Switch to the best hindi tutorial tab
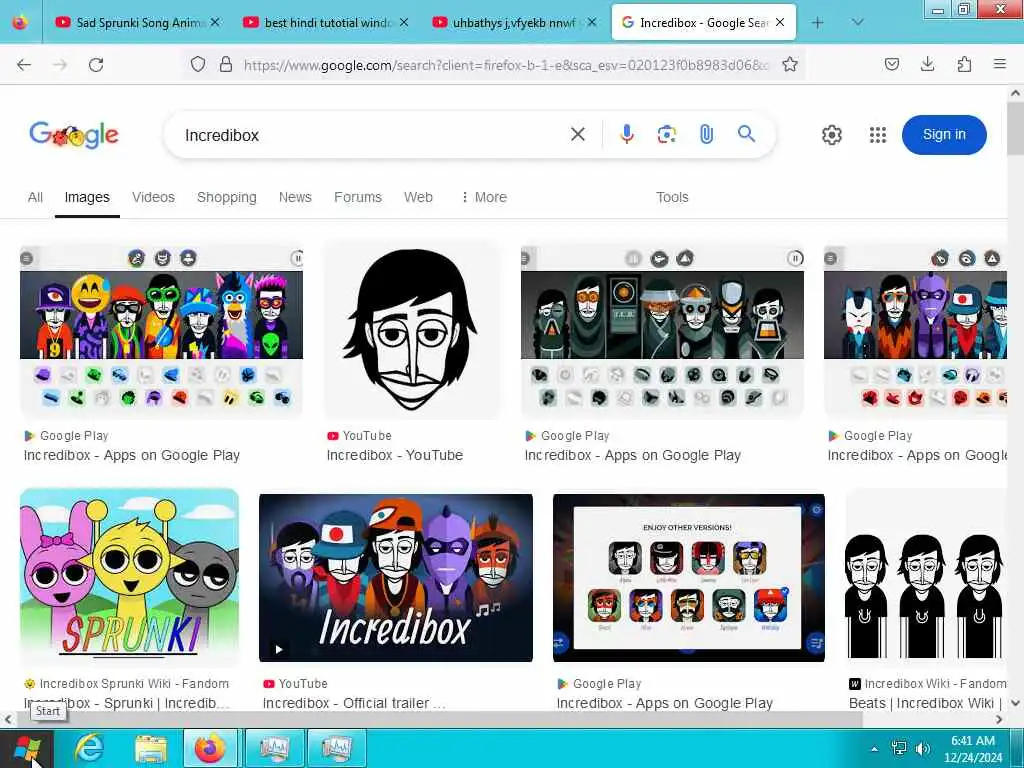 (329, 23)
